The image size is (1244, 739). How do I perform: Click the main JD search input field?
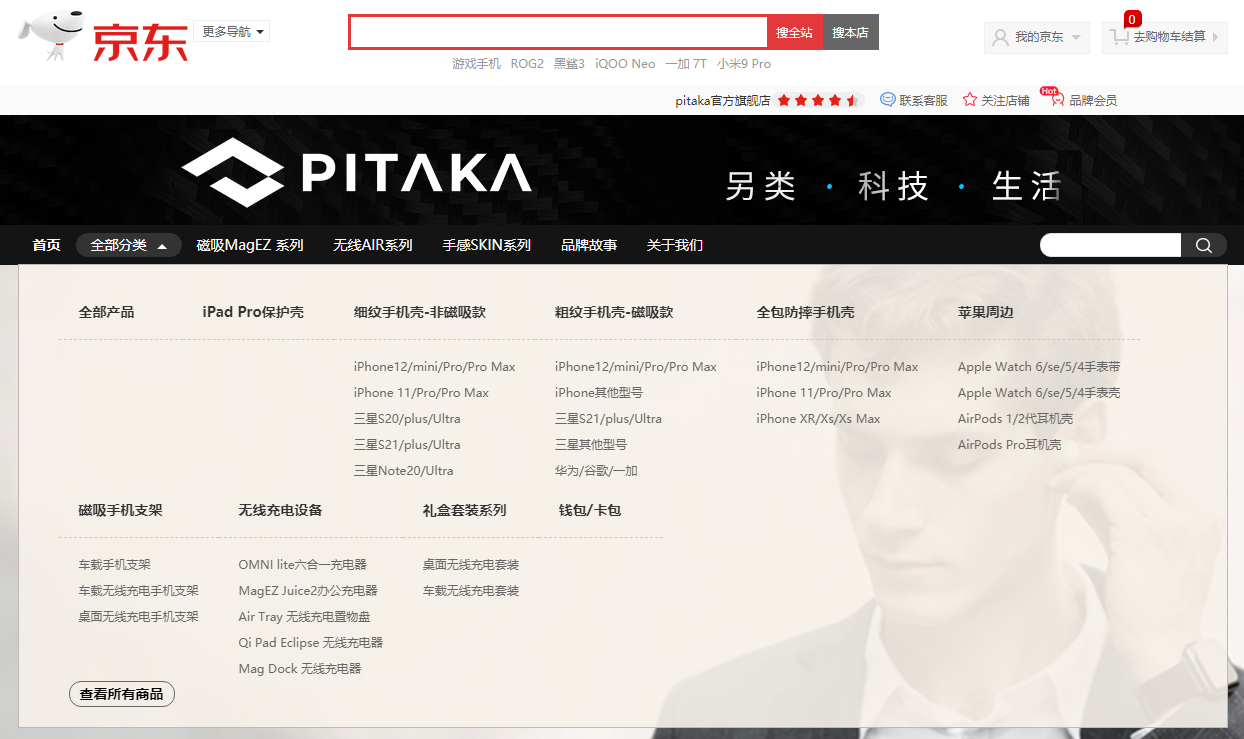pyautogui.click(x=558, y=32)
